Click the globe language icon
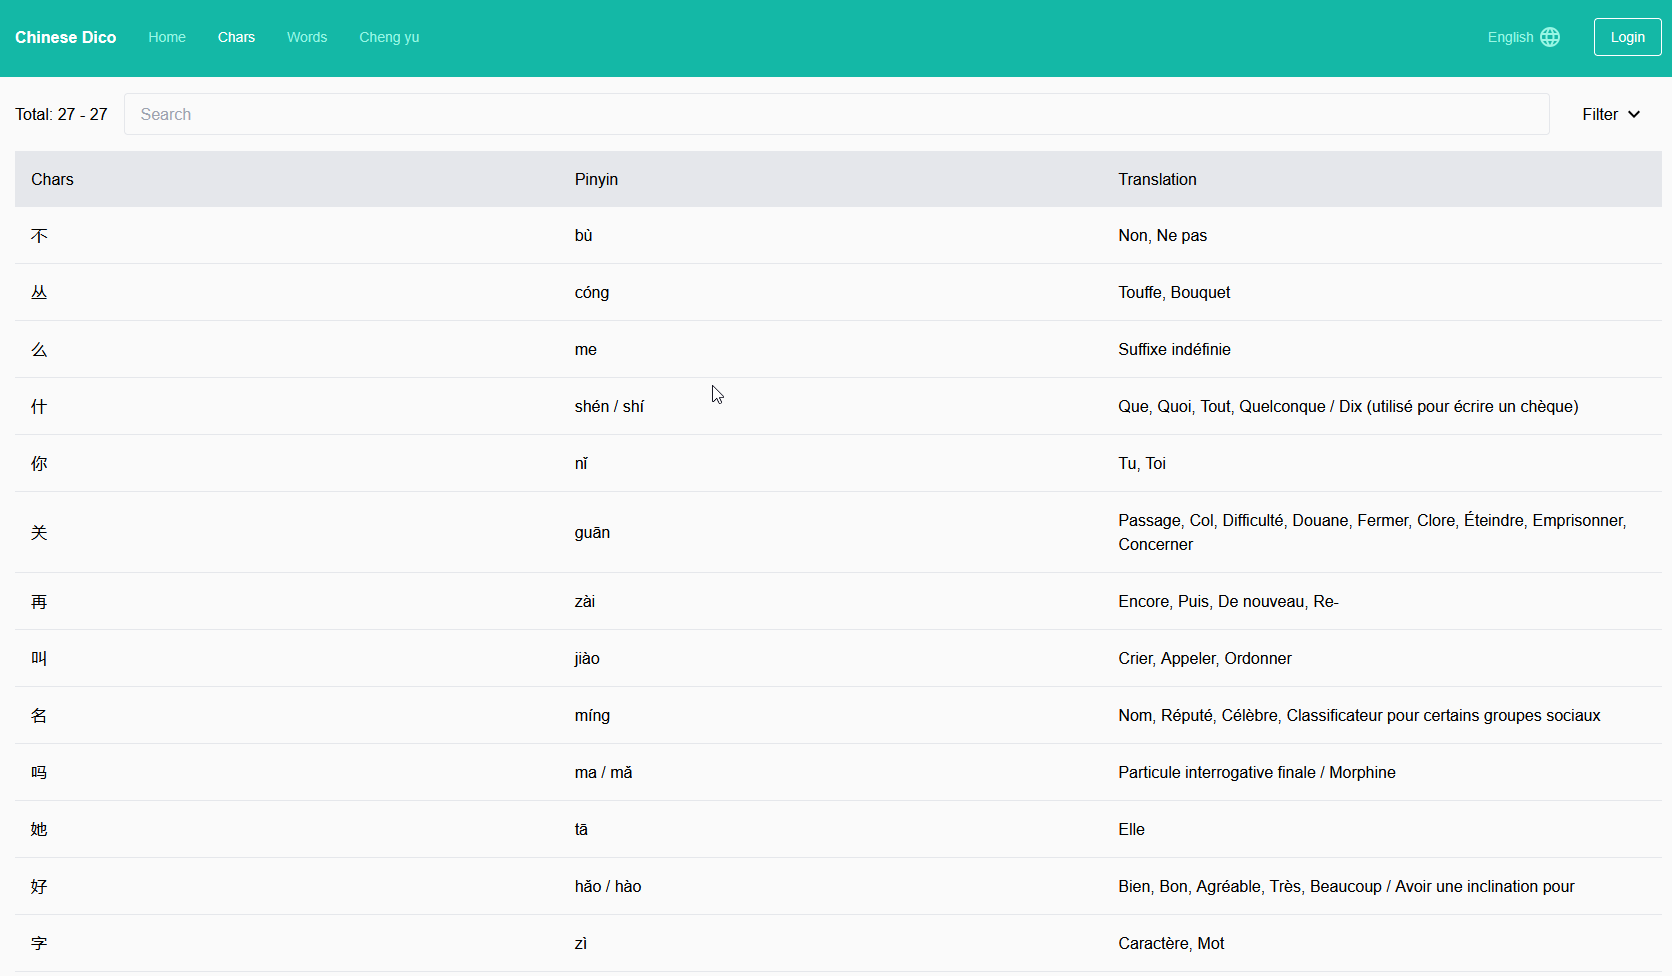The width and height of the screenshot is (1672, 976). [1550, 37]
